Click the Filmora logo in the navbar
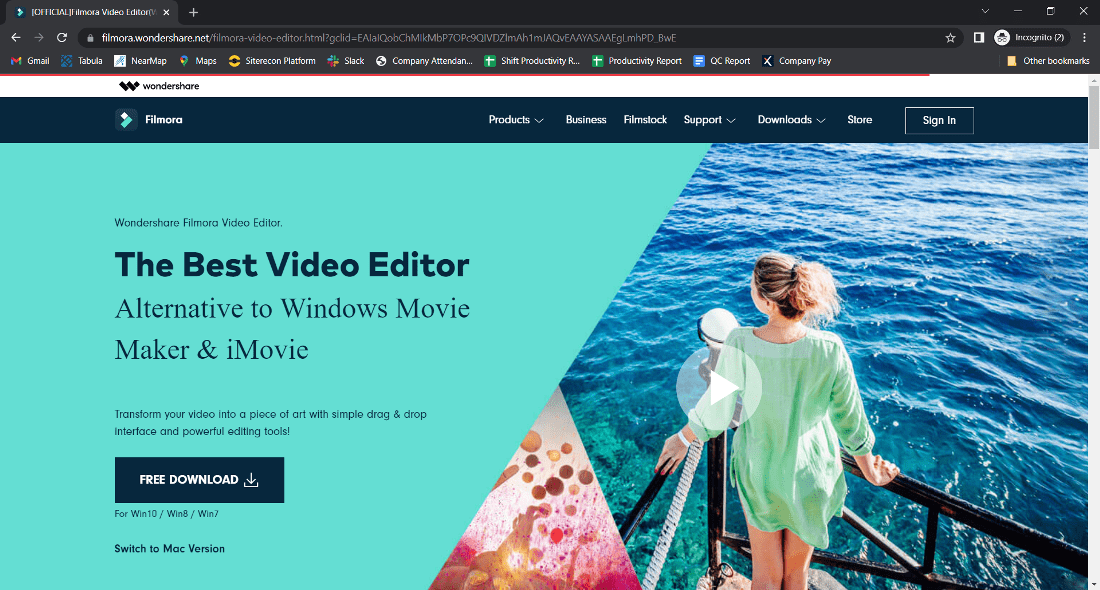 (149, 120)
